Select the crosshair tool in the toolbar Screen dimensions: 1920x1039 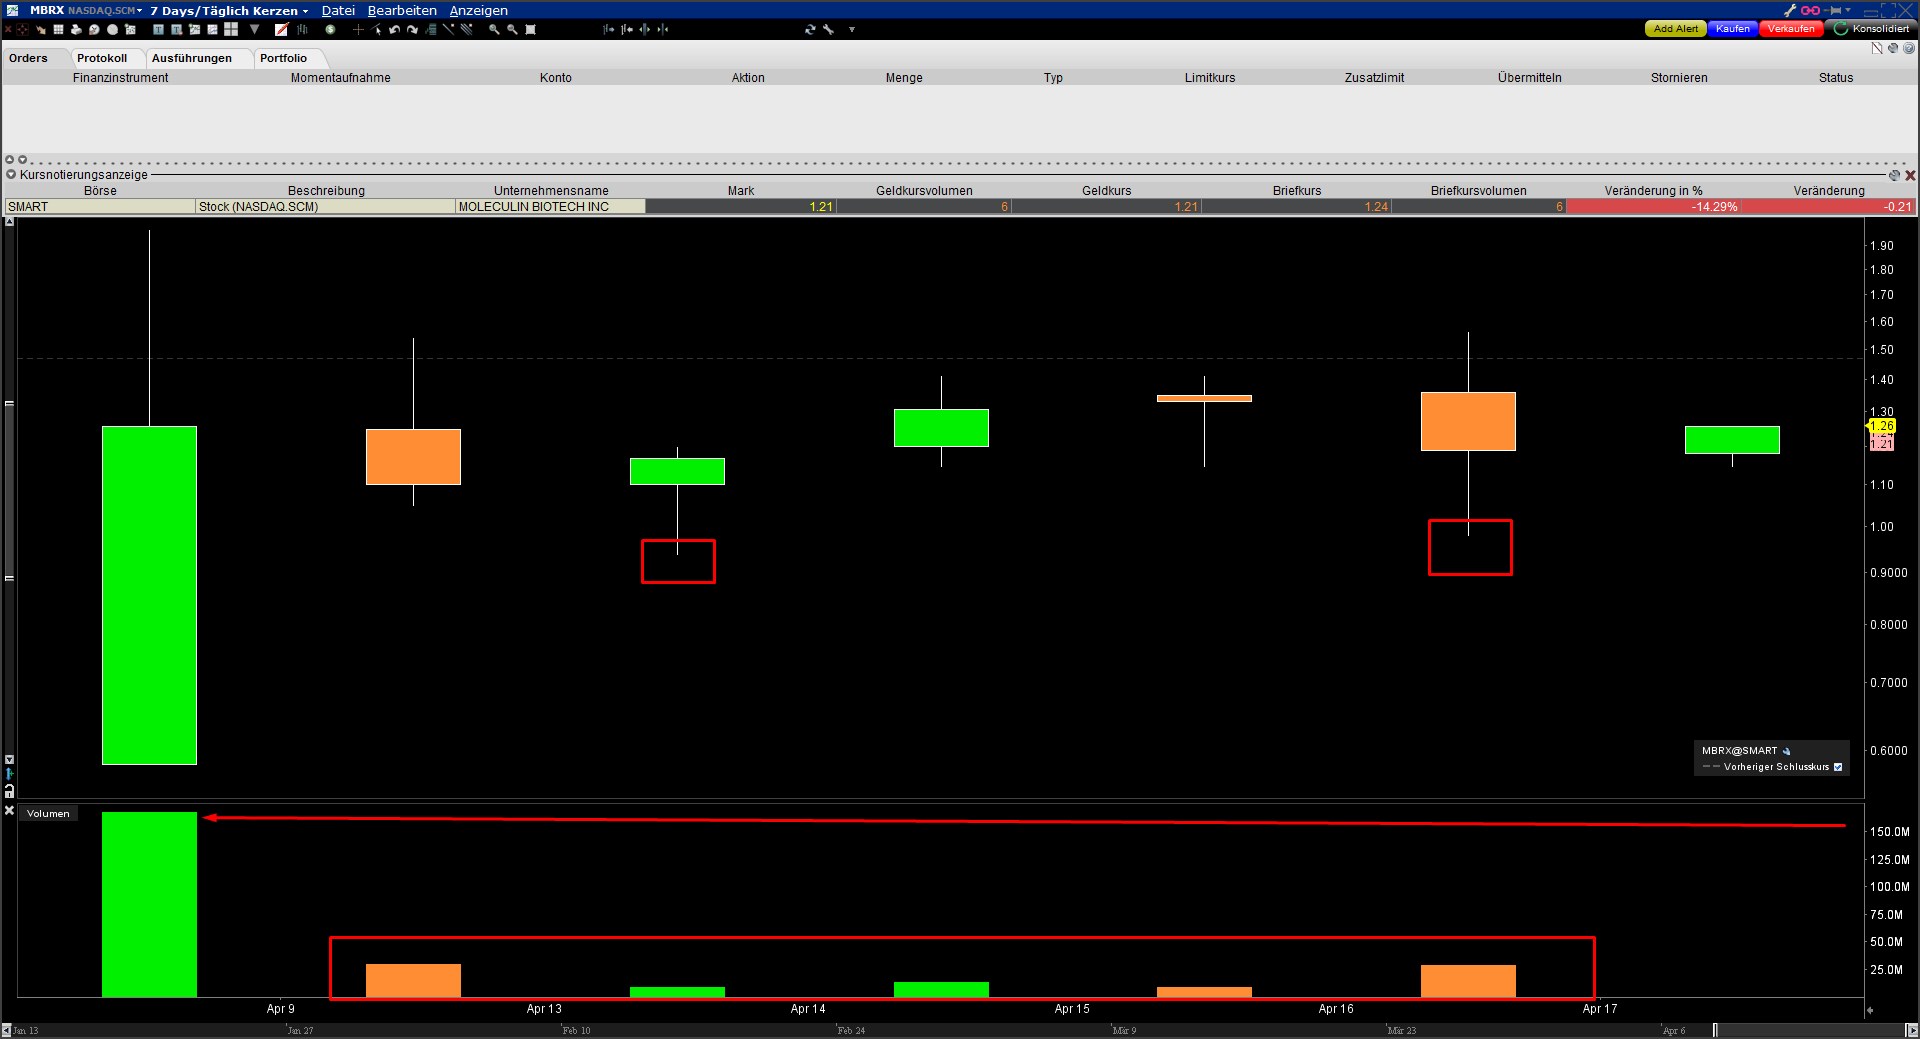tap(358, 30)
